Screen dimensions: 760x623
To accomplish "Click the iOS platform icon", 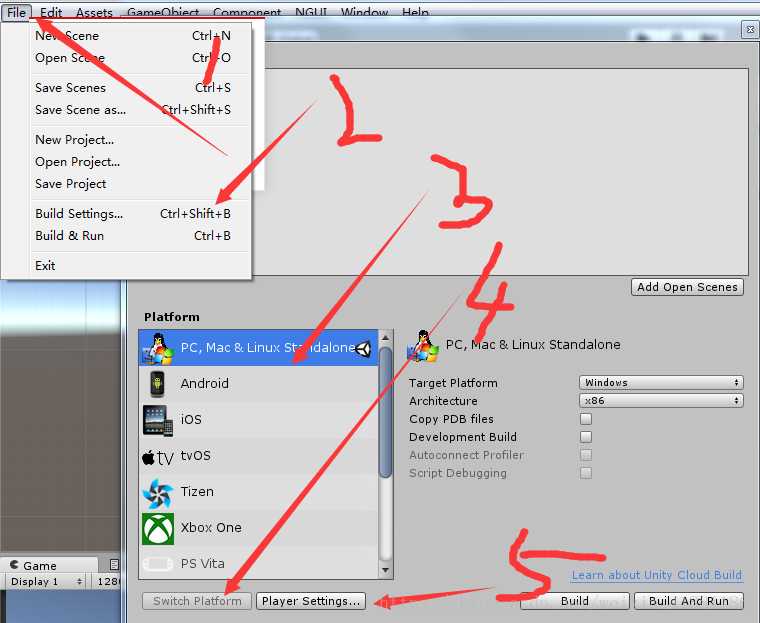I will pos(158,420).
